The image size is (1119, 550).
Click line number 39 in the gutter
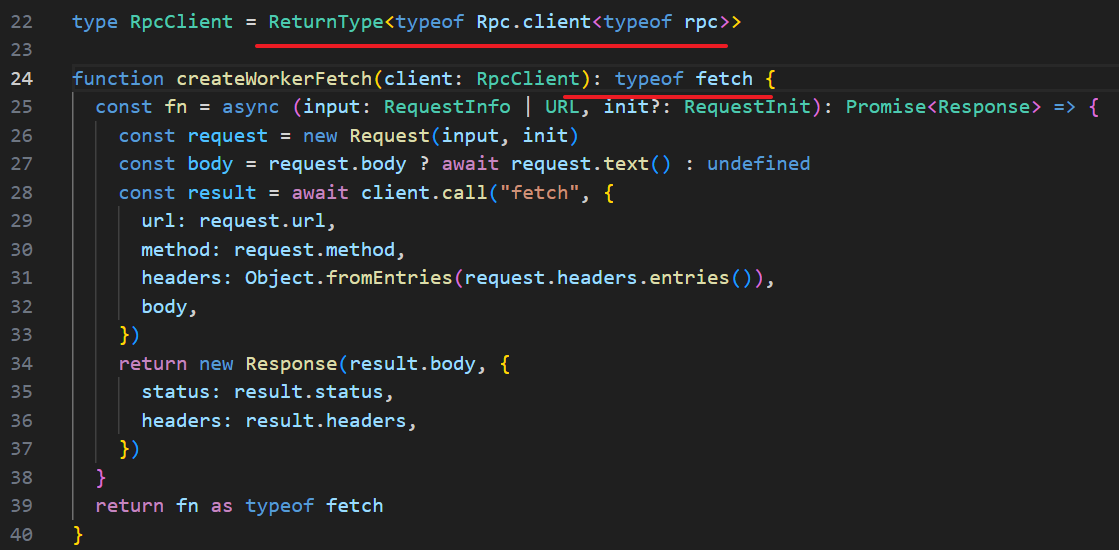click(21, 507)
